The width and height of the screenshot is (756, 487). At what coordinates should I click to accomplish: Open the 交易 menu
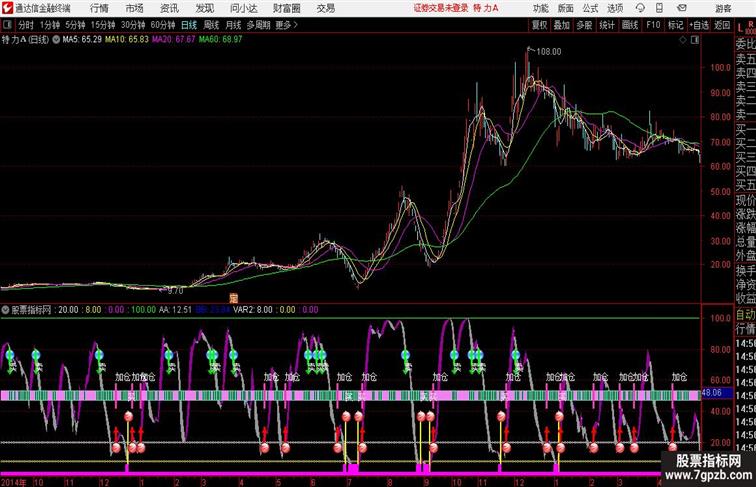(326, 8)
